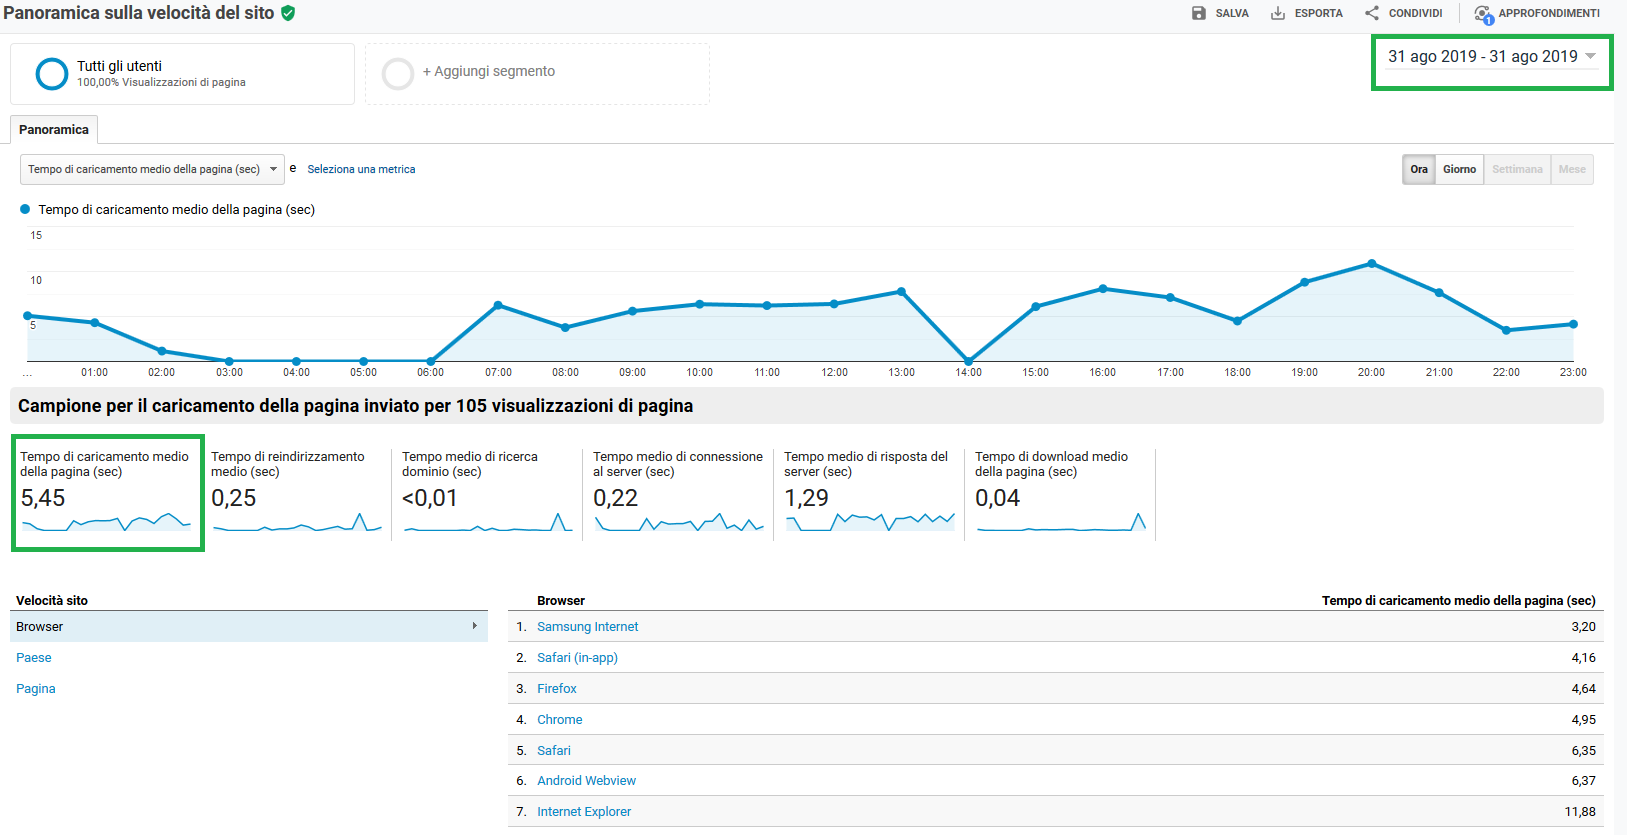Open the primary metric dropdown
This screenshot has width=1627, height=835.
[152, 169]
